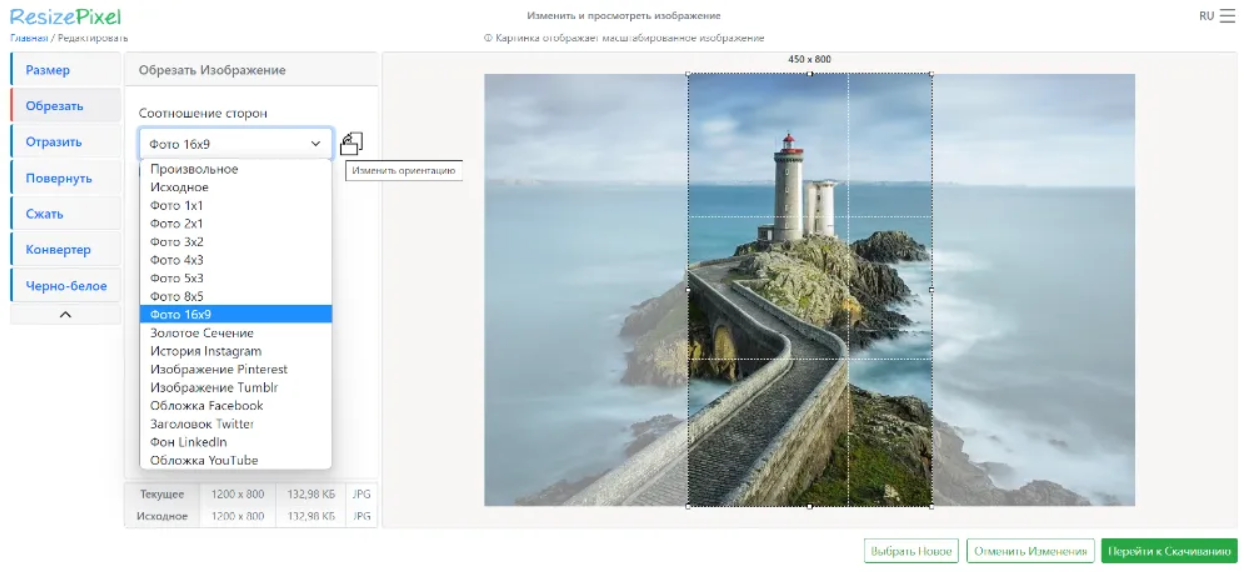
Task: Click the ResizePixel logo
Action: point(65,17)
